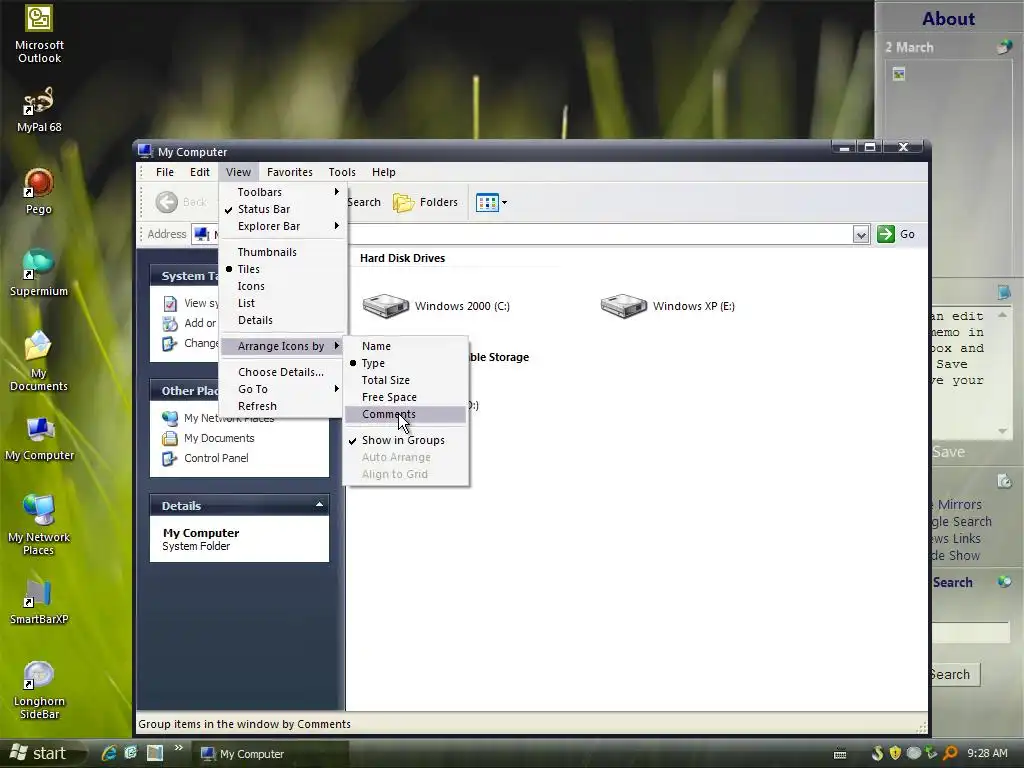The height and width of the screenshot is (768, 1024).
Task: Toggle Show in Groups option
Action: 406,440
